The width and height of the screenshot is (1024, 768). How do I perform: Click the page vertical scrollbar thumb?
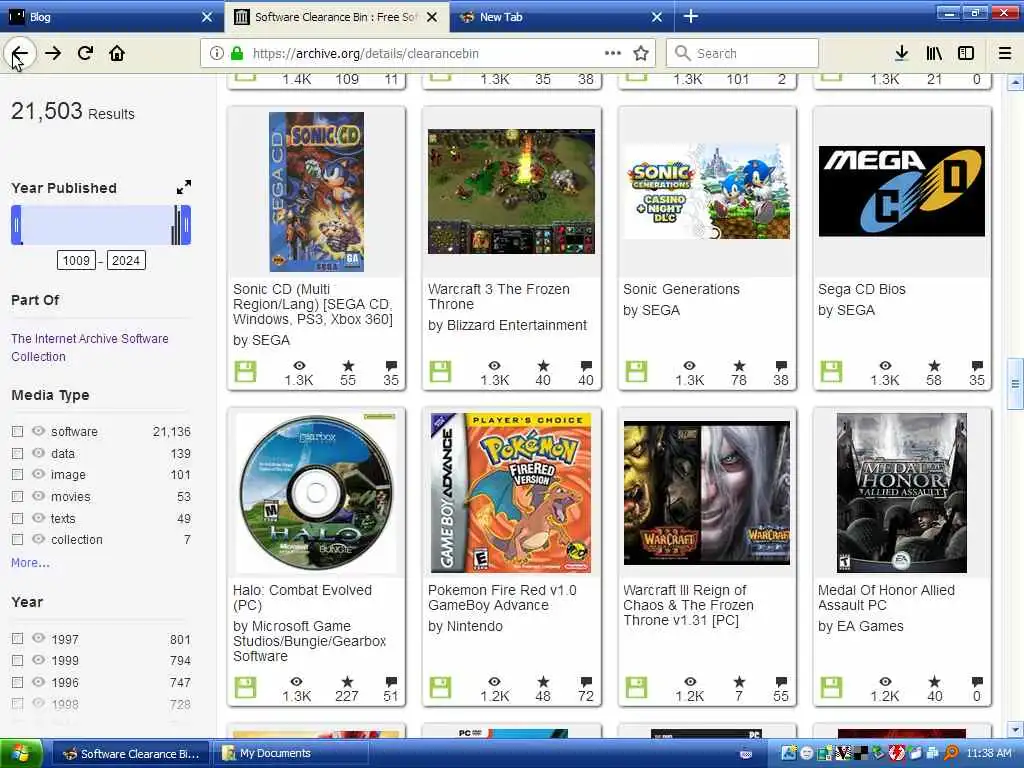pos(1015,383)
